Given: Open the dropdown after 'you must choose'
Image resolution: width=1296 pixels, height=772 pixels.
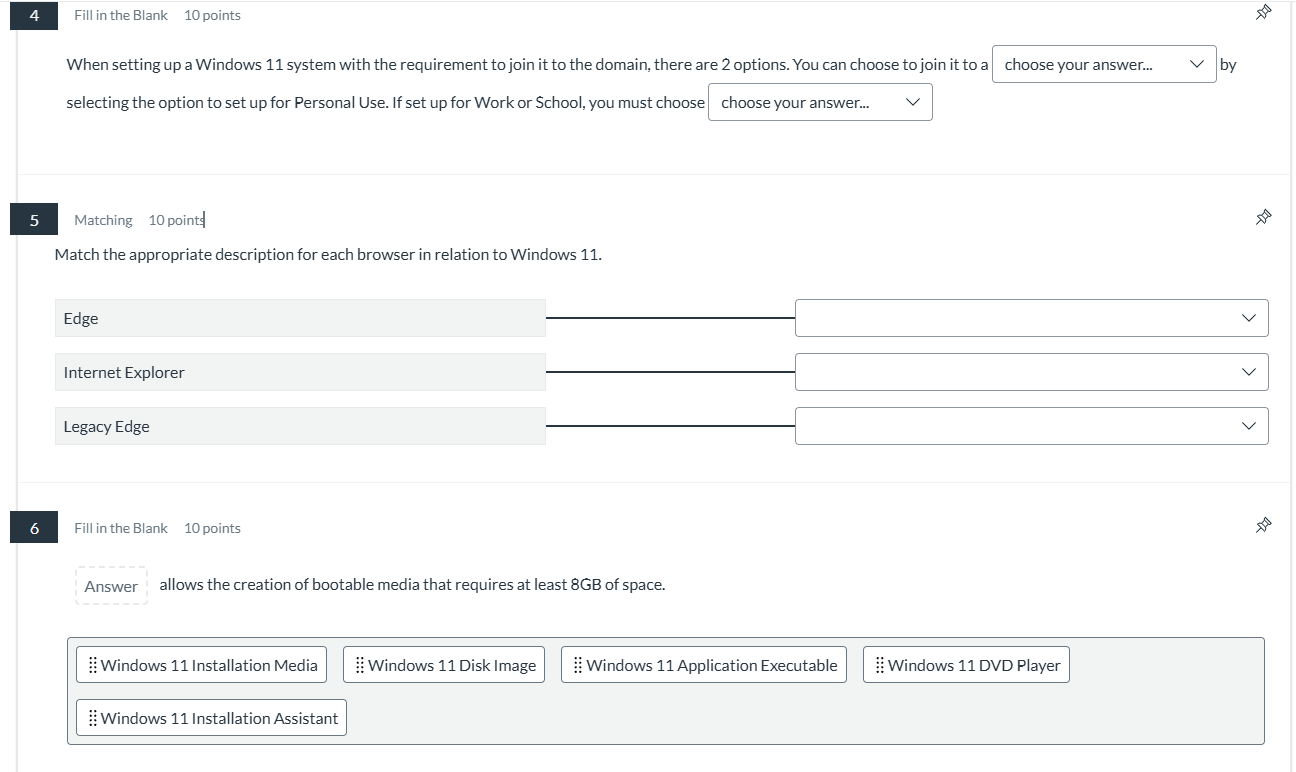Looking at the screenshot, I should 820,102.
